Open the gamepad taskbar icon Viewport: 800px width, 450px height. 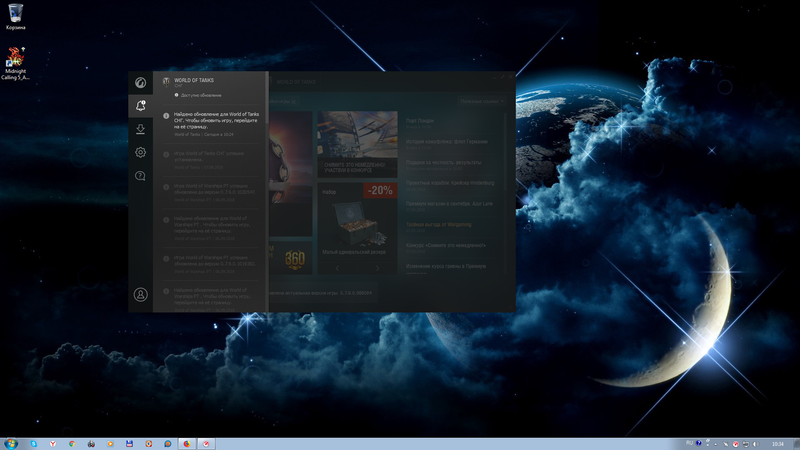(x=91, y=444)
